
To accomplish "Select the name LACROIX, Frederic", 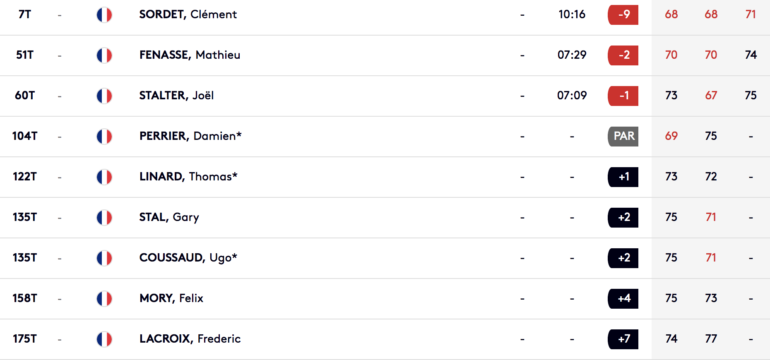I will (190, 339).
